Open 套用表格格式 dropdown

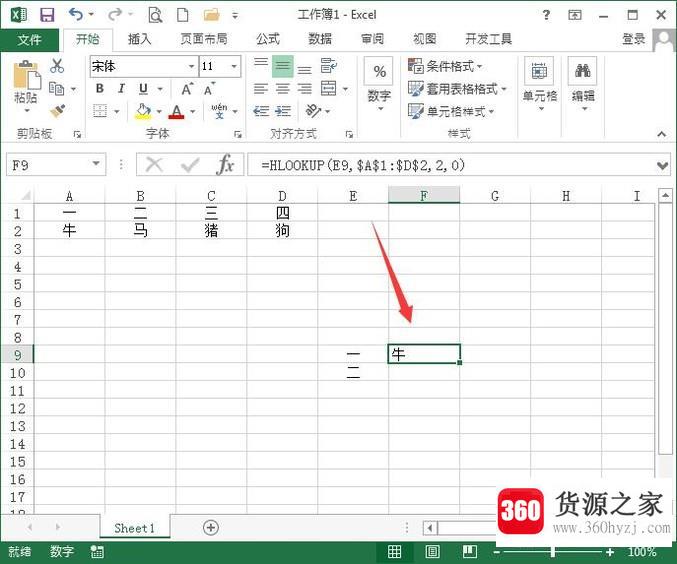(457, 89)
